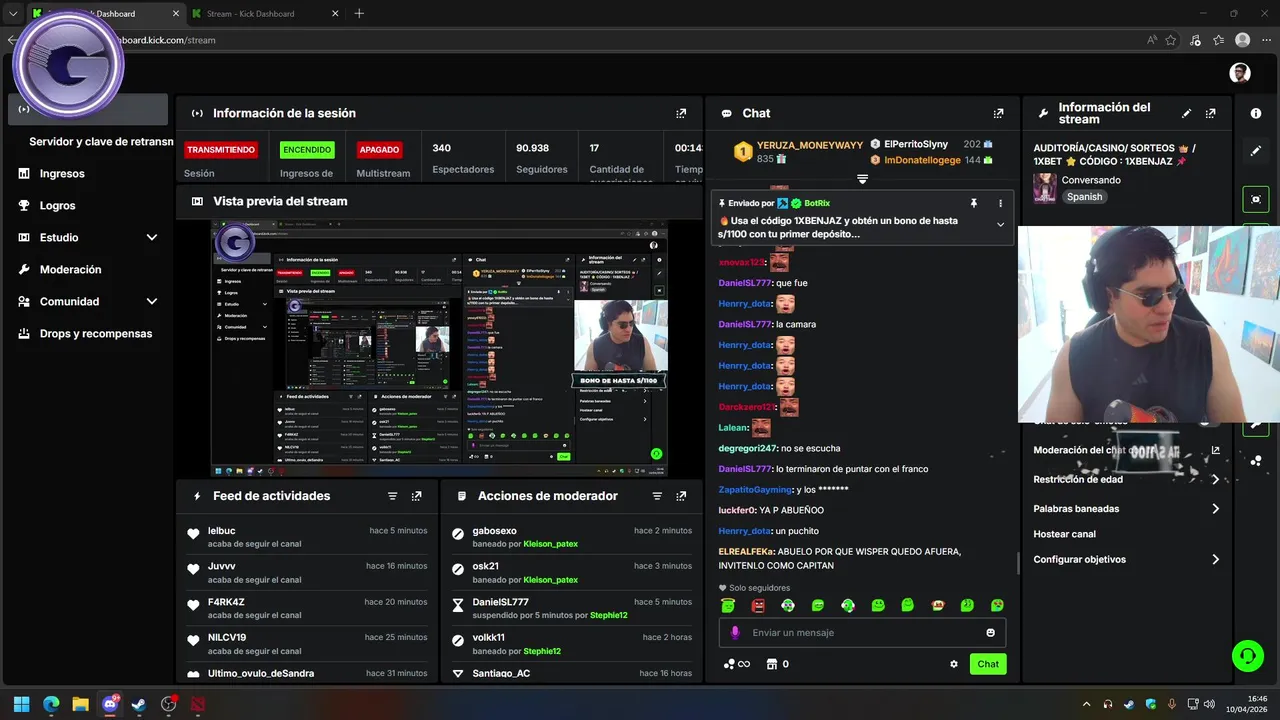The image size is (1280, 720).
Task: Pop out the Información de la sesión panel
Action: tap(681, 114)
